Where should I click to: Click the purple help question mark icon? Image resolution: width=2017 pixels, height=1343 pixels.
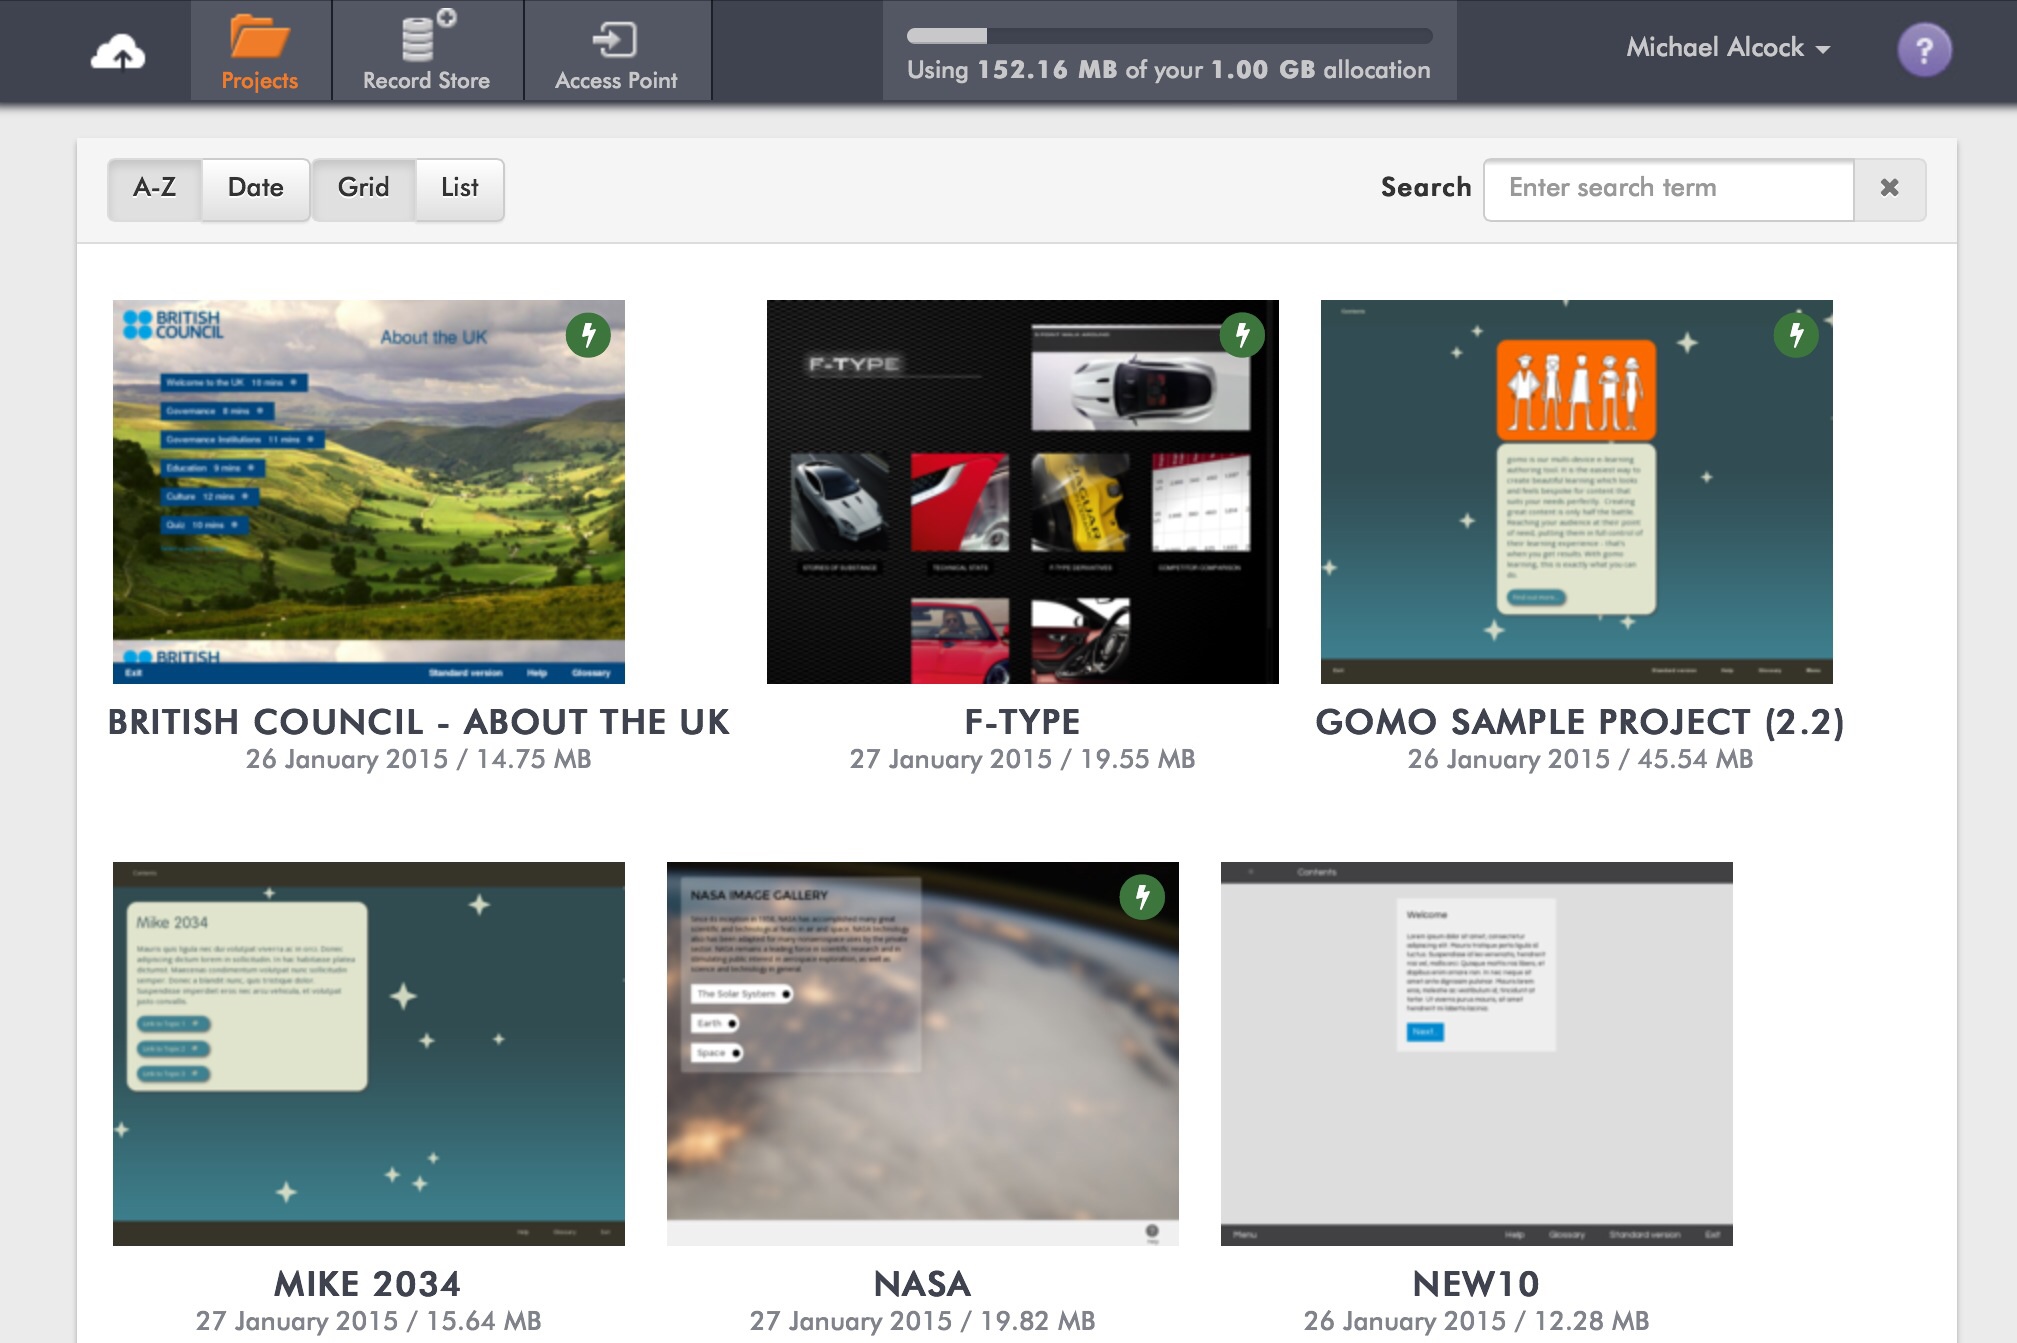(x=1924, y=50)
